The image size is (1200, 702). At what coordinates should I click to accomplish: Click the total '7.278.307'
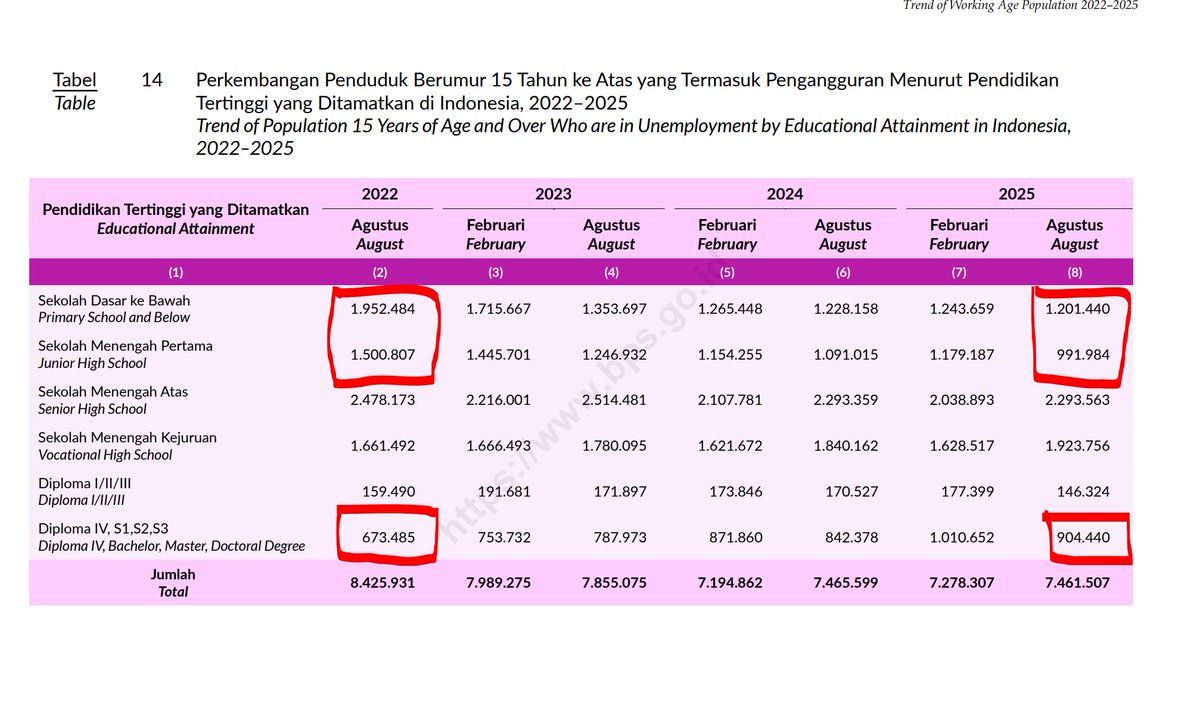[962, 582]
